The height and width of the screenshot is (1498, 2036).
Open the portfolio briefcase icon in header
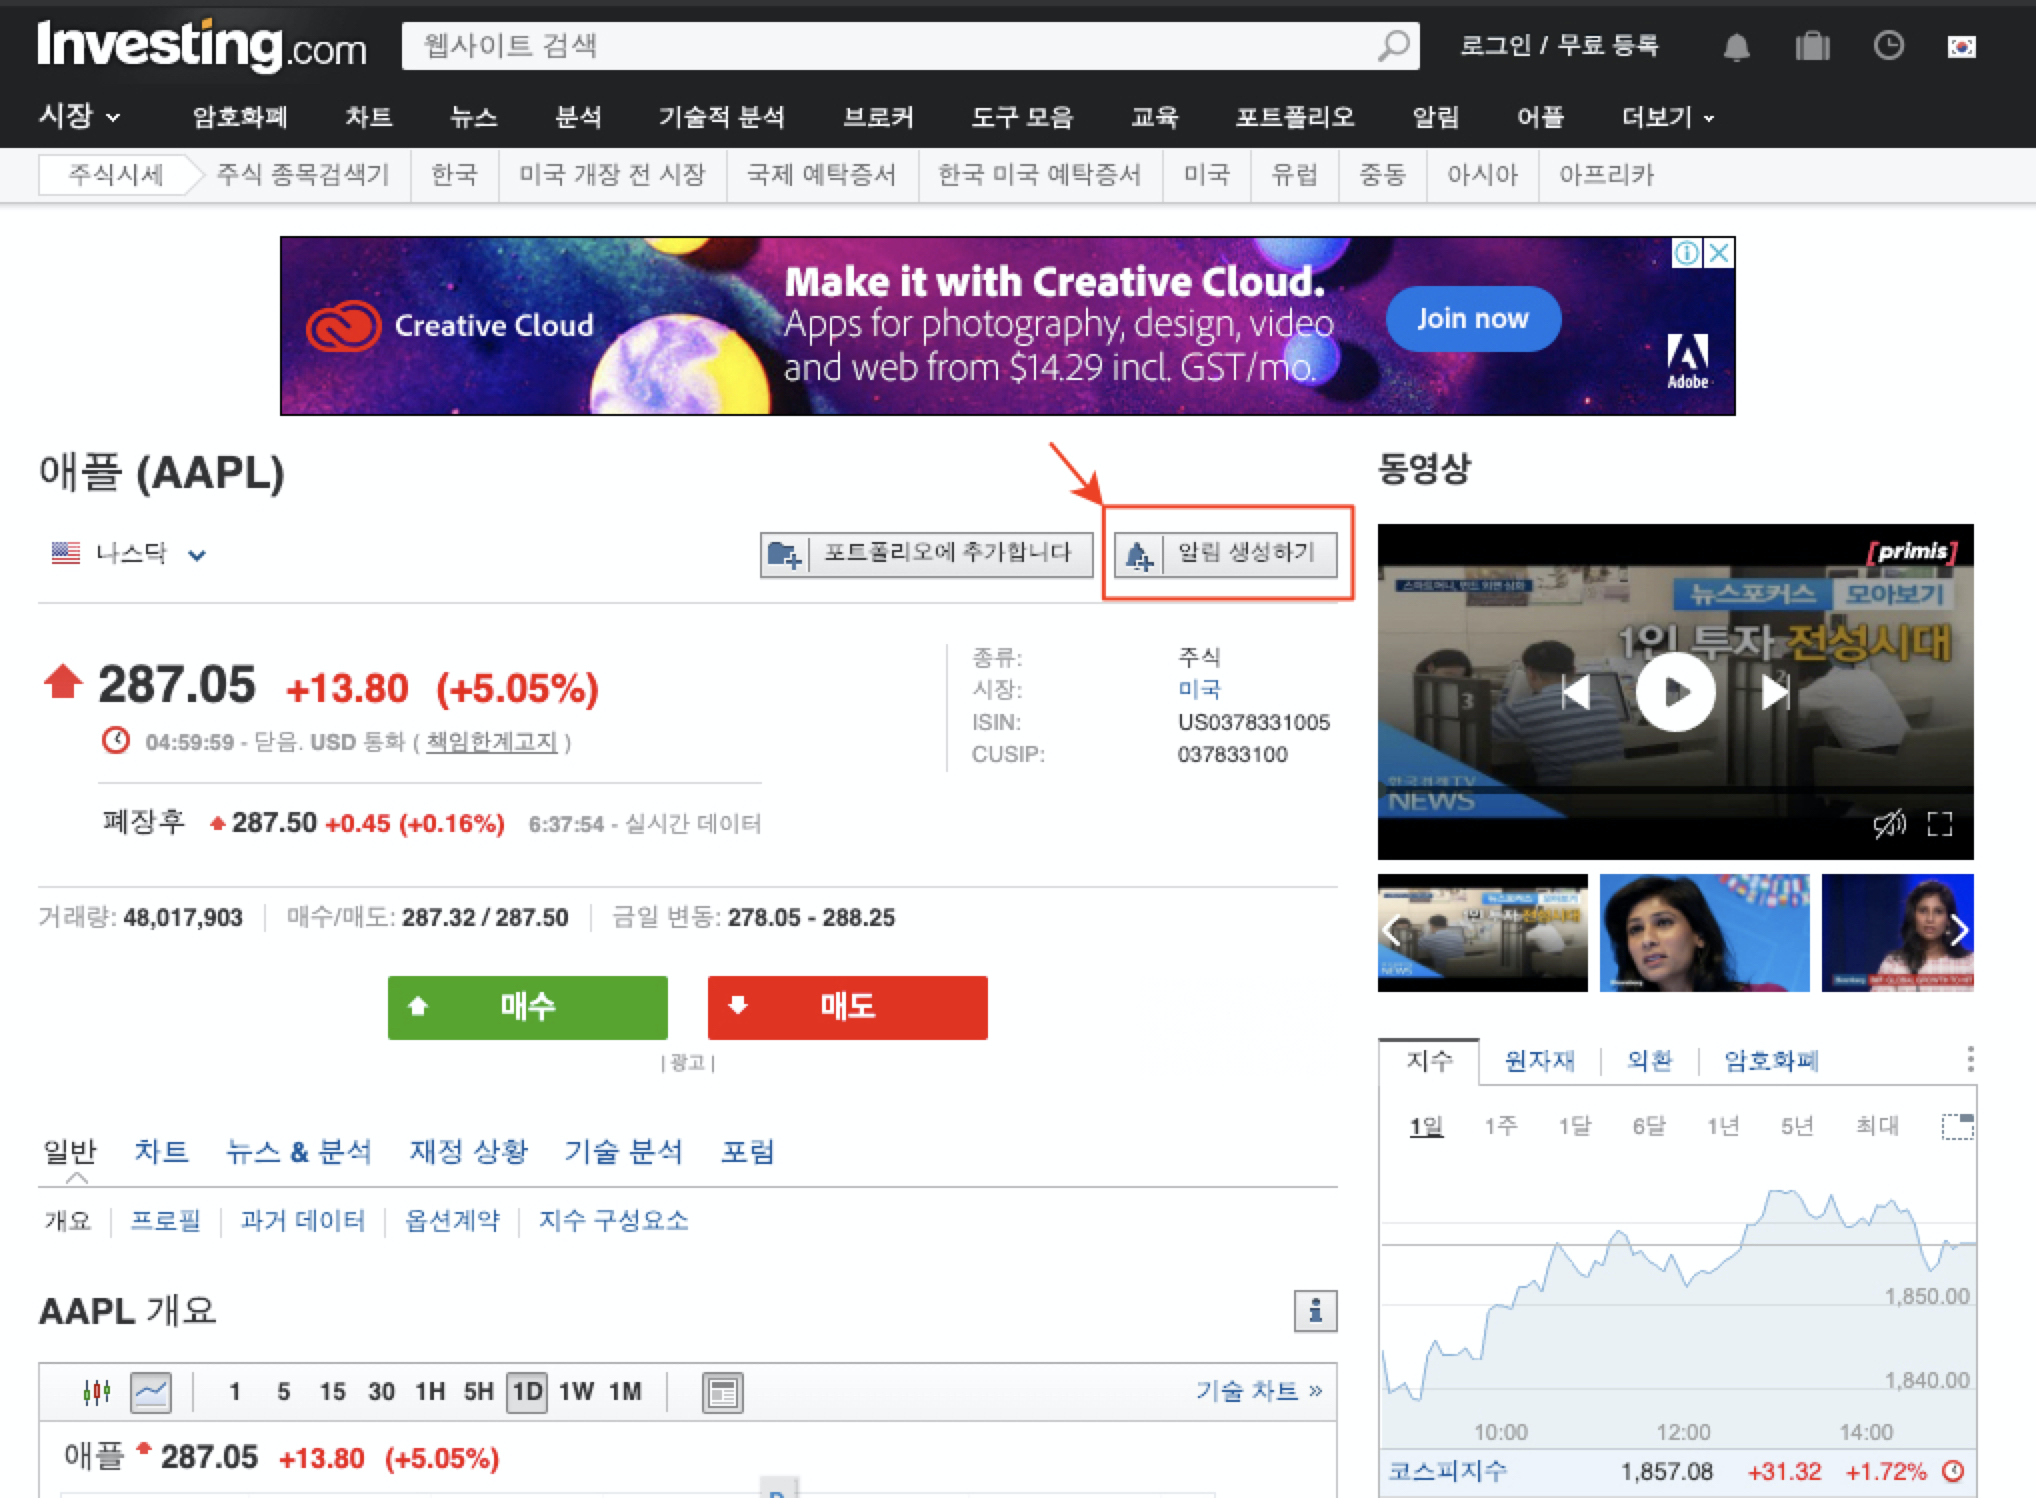click(1811, 47)
